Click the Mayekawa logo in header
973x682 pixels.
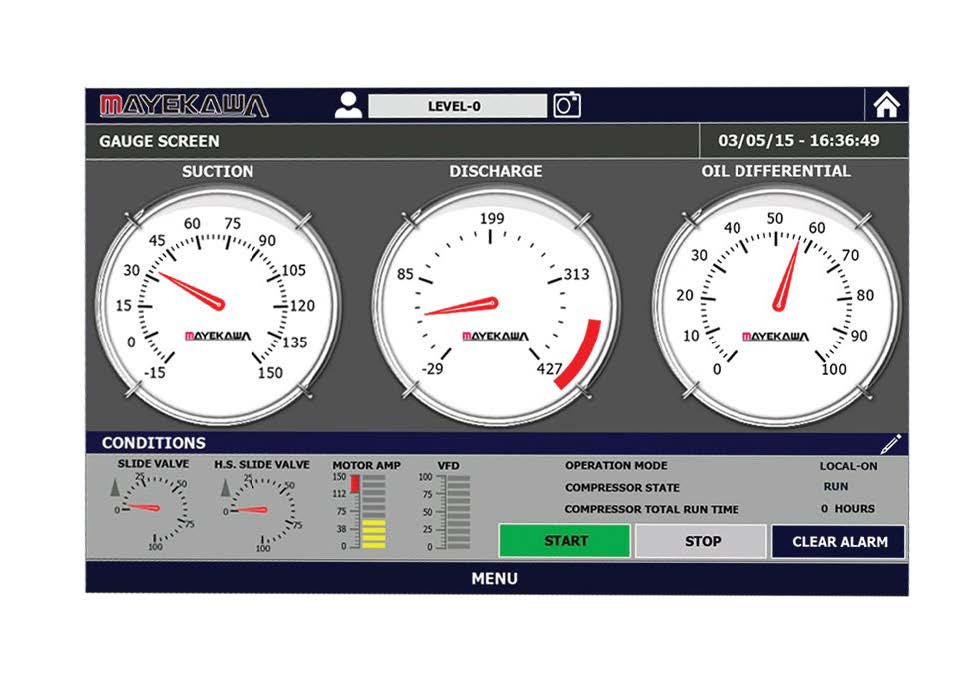tap(184, 105)
